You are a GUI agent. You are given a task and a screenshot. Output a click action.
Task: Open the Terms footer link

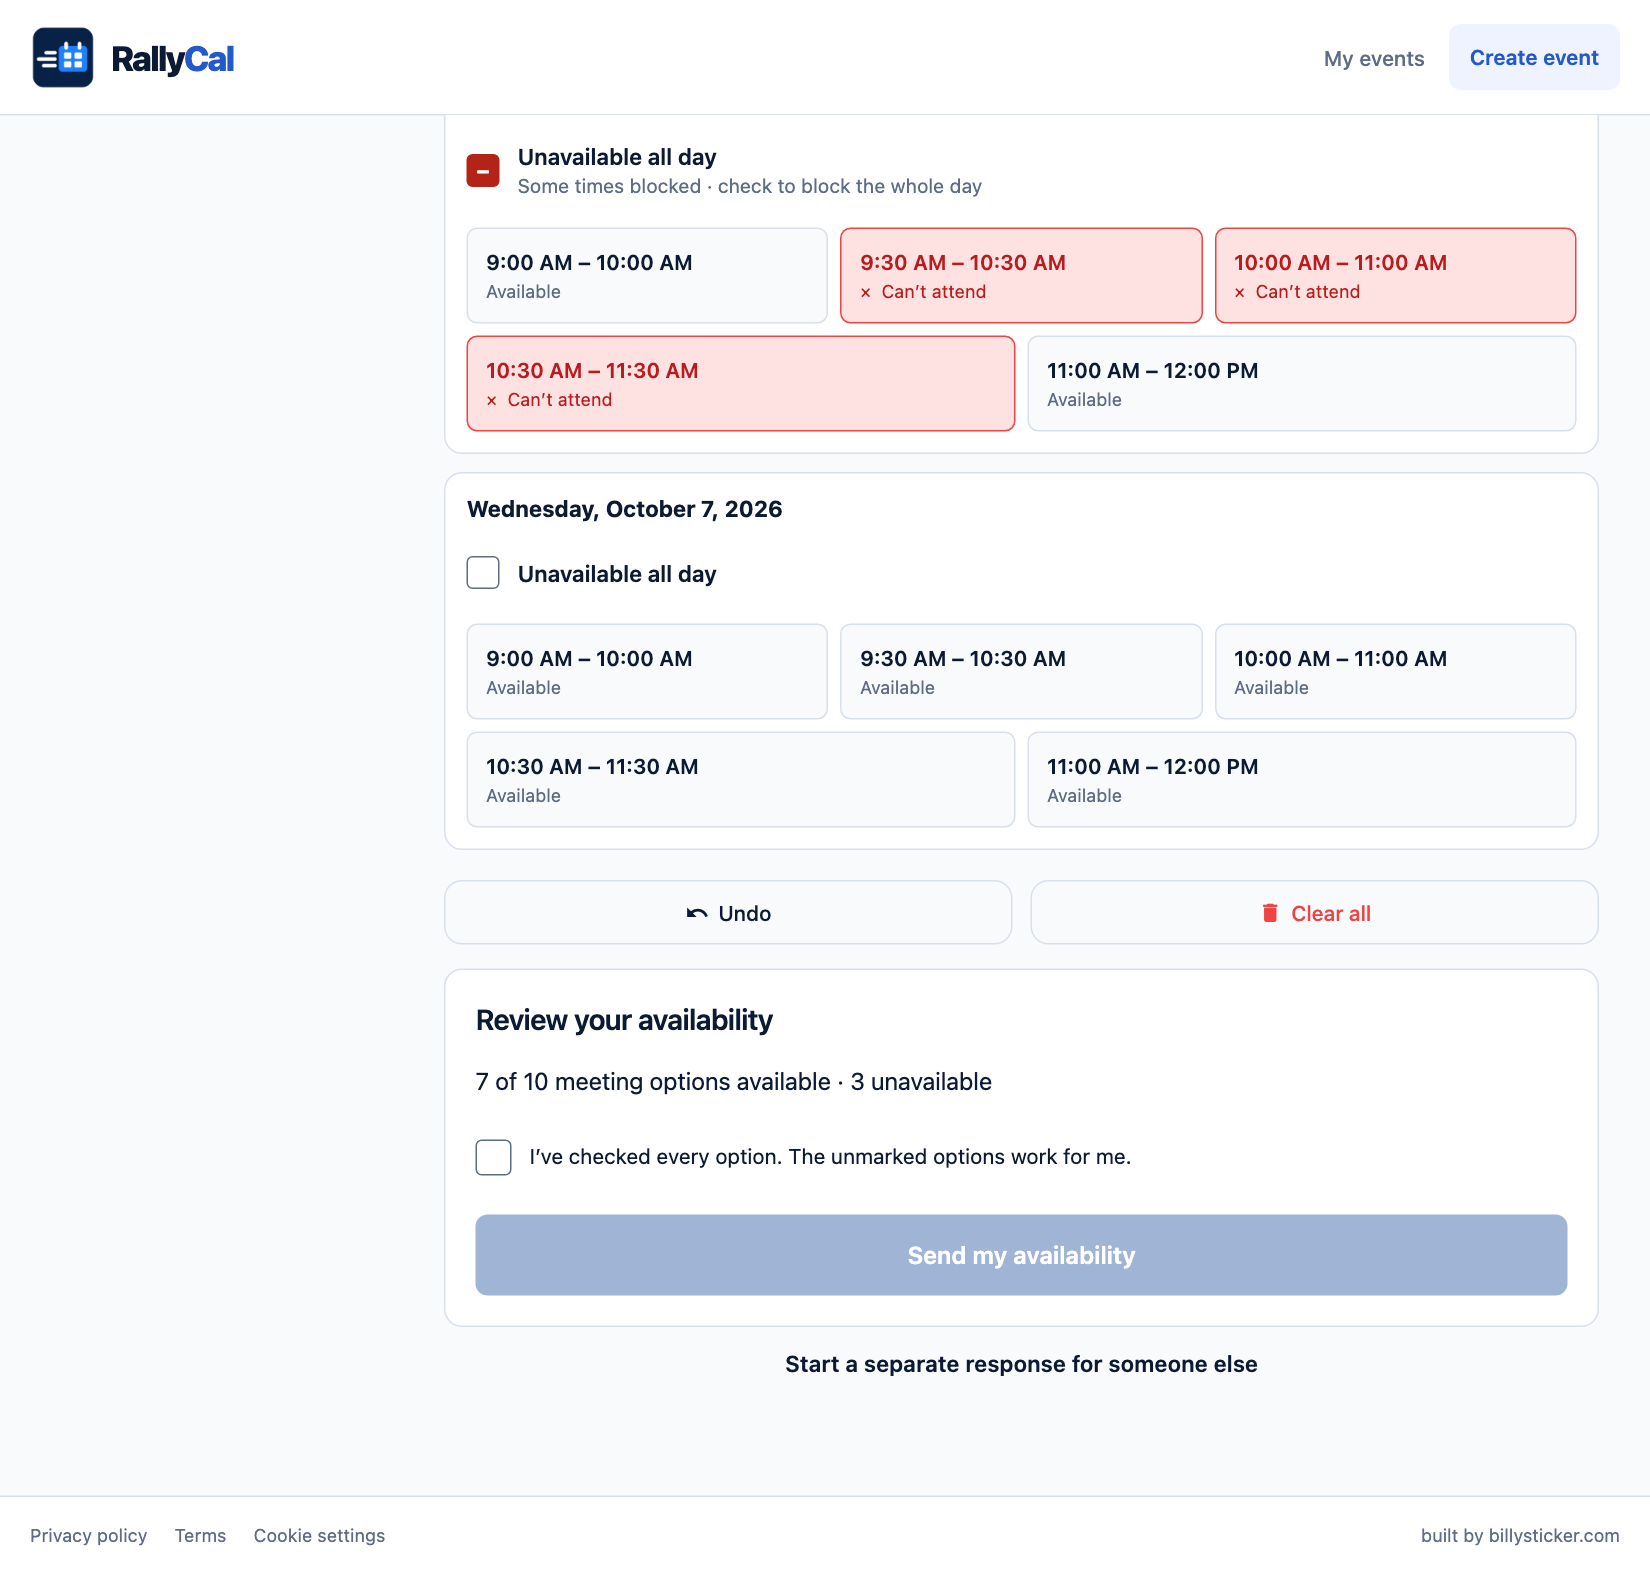200,1535
